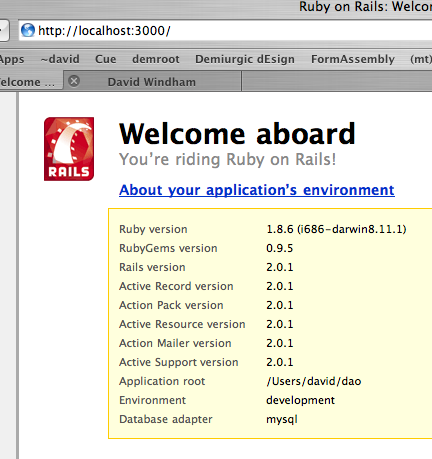
Task: Click the Ruby version label
Action: coord(153,229)
